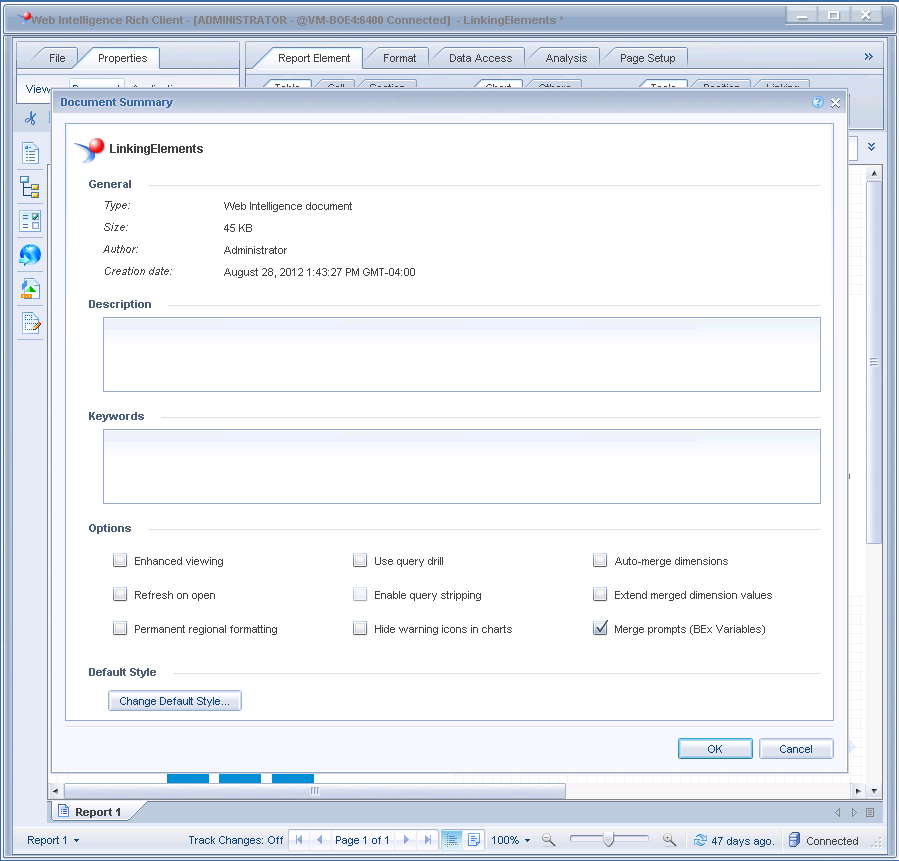This screenshot has height=861, width=899.
Task: Click inside the Keywords text box
Action: (x=462, y=466)
